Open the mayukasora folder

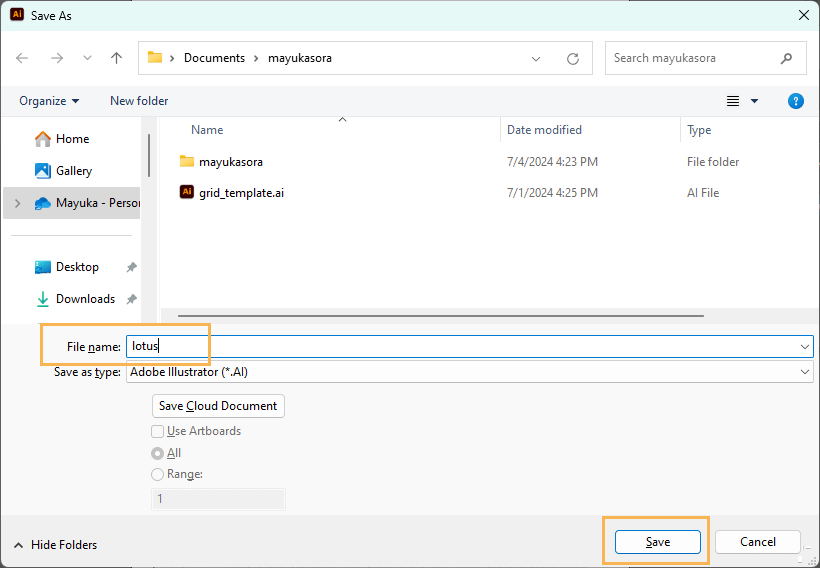[230, 161]
